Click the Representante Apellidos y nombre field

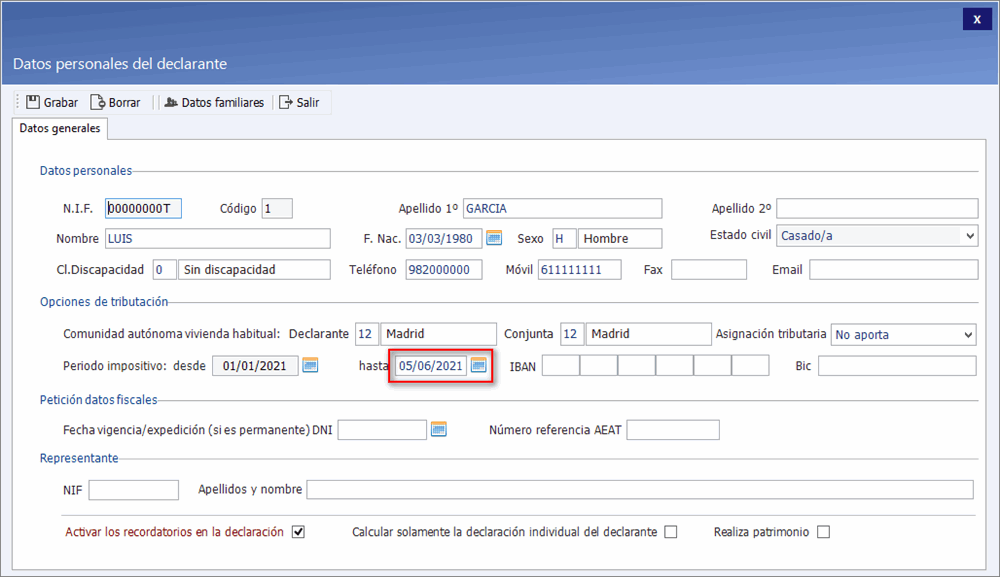pos(639,489)
